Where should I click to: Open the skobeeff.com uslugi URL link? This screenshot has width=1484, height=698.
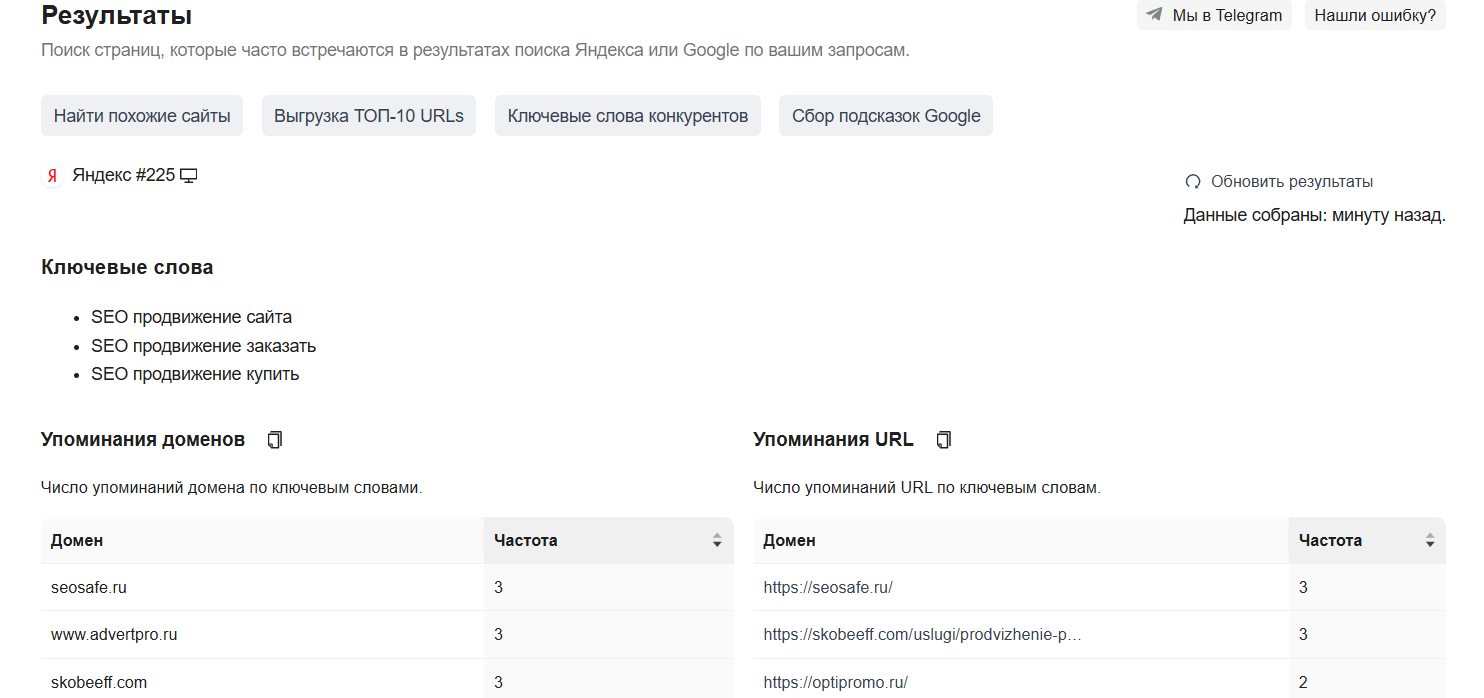tap(922, 635)
